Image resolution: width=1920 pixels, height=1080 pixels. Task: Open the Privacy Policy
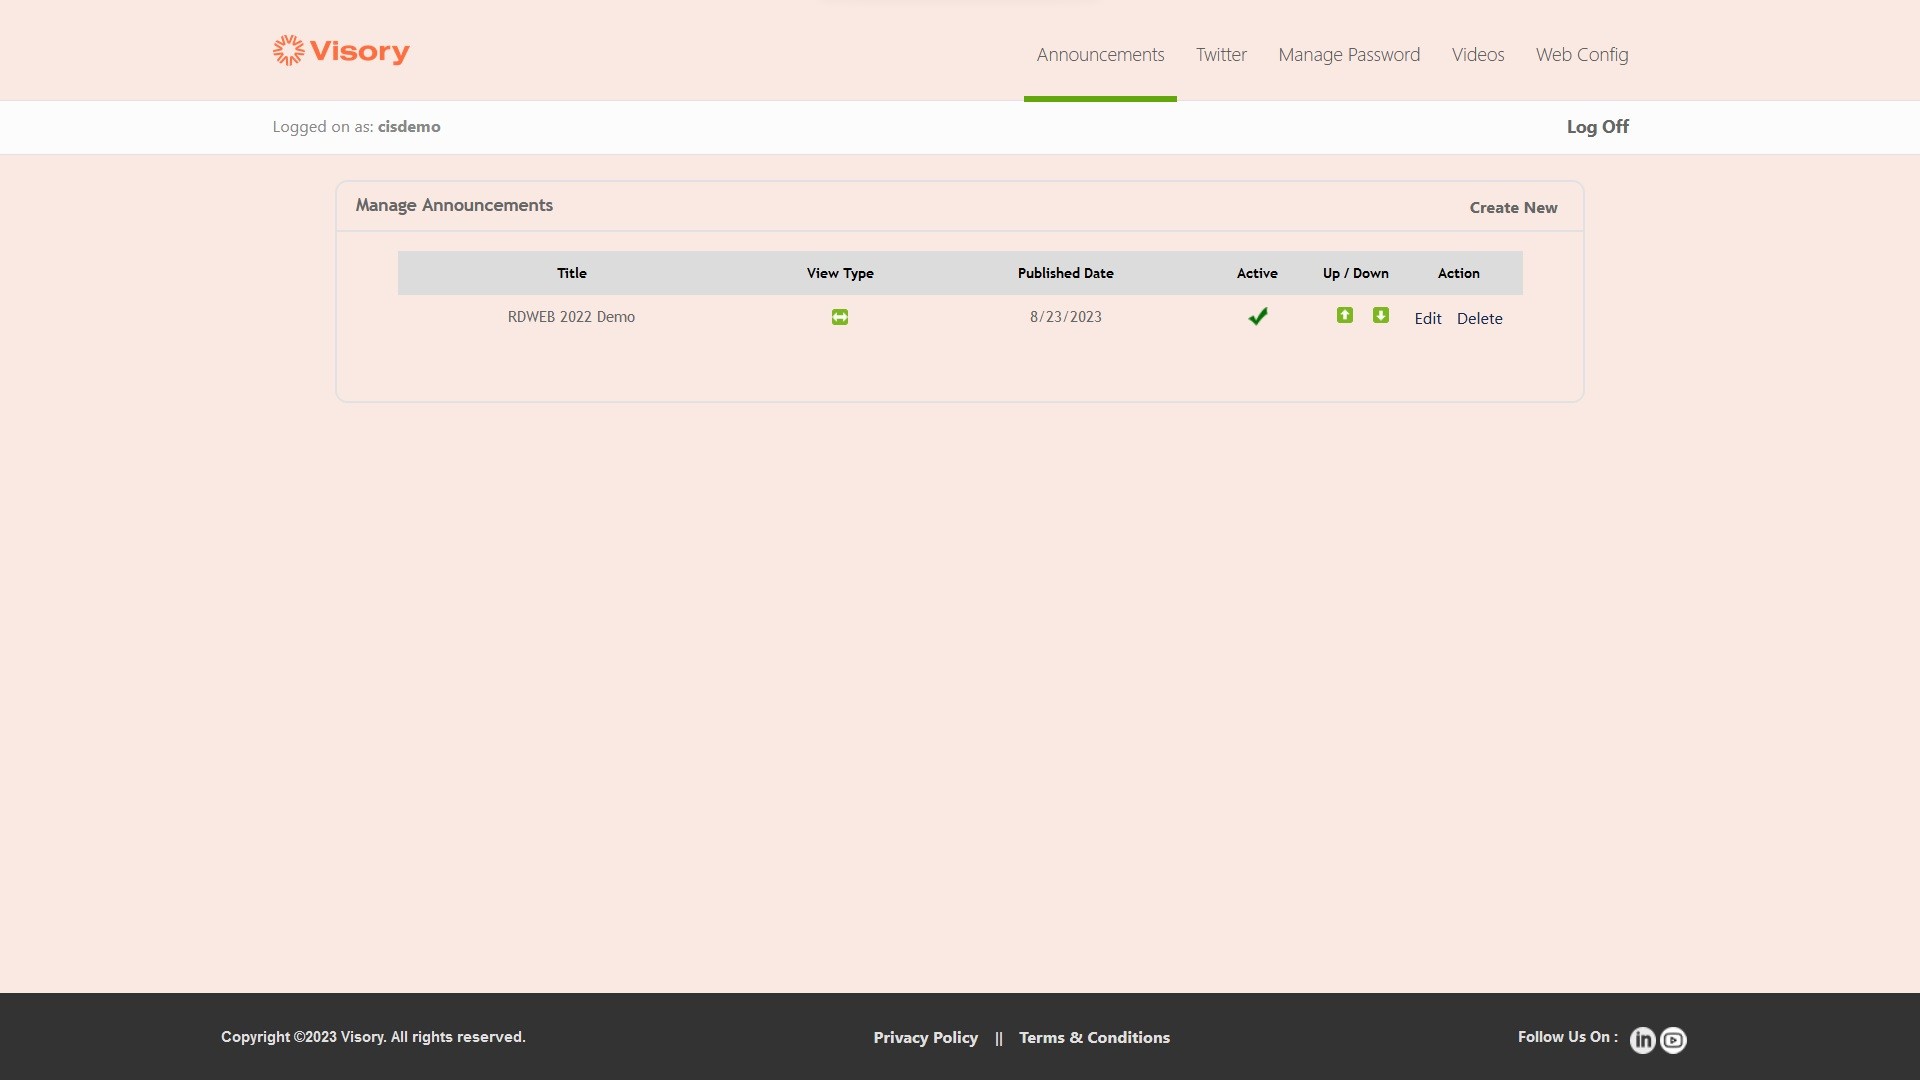pos(925,1037)
